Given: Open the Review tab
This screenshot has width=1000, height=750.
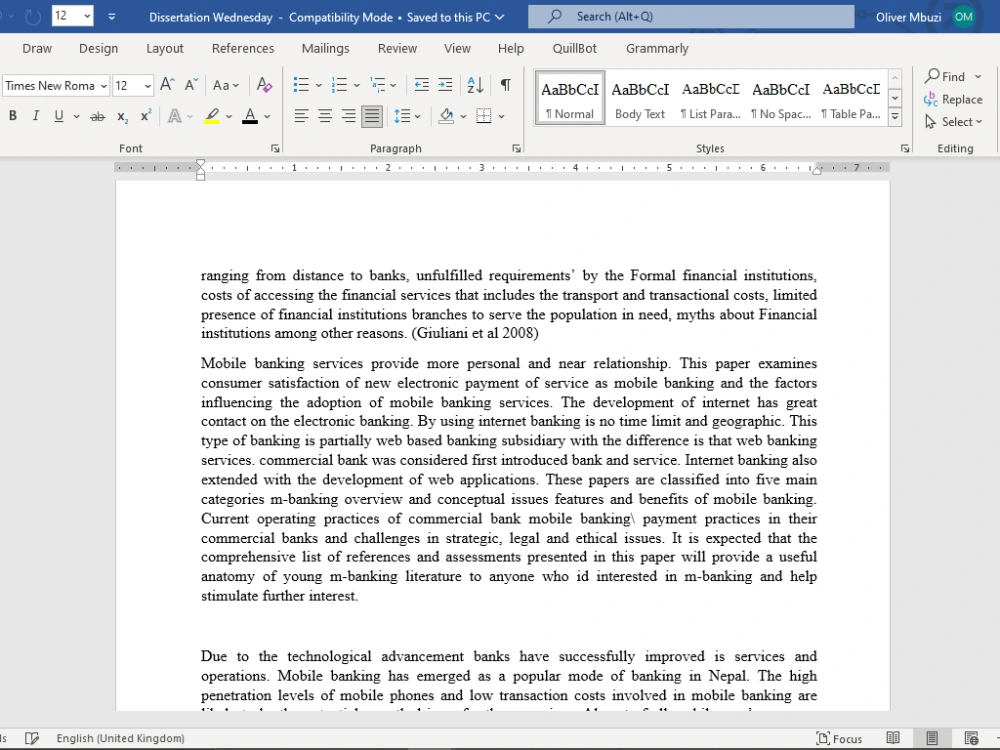Looking at the screenshot, I should tap(397, 48).
